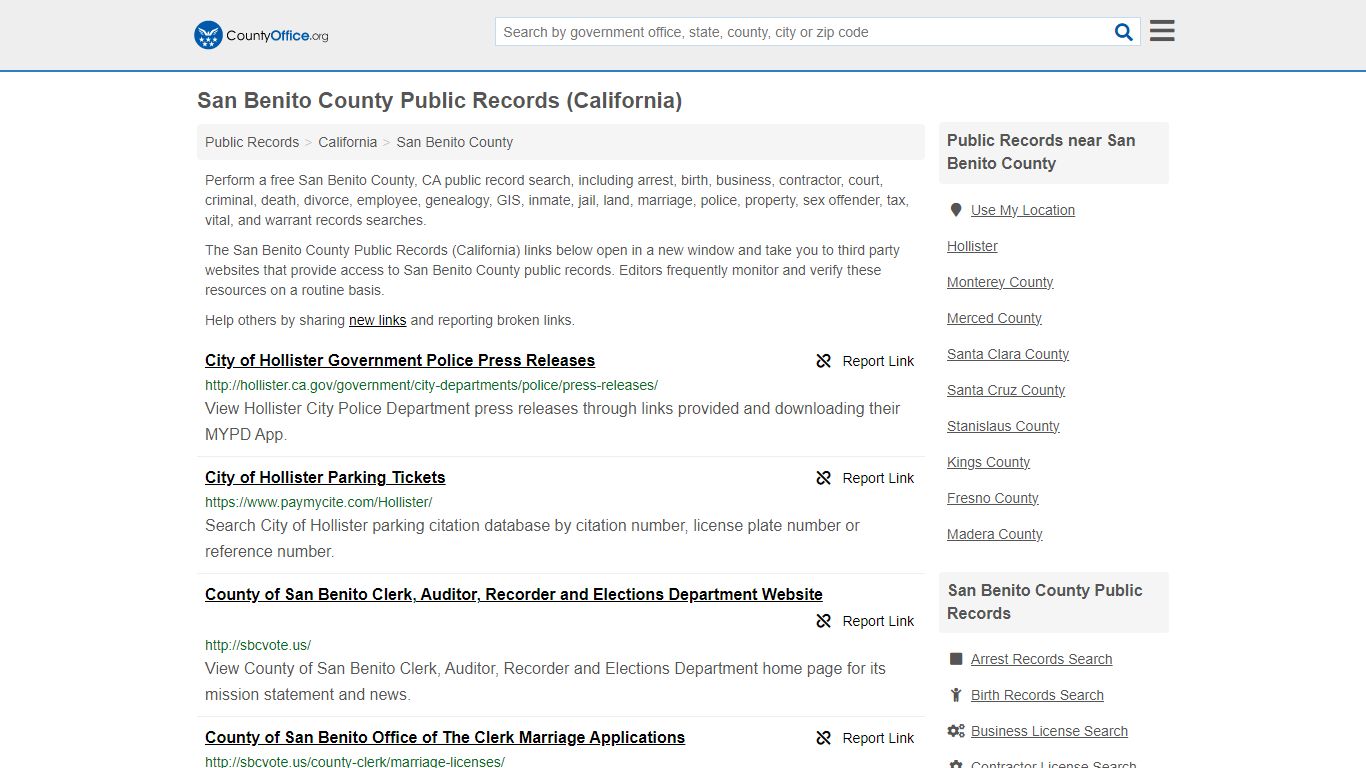
Task: Open Office of The Clerk Marriage Applications
Action: coord(445,737)
